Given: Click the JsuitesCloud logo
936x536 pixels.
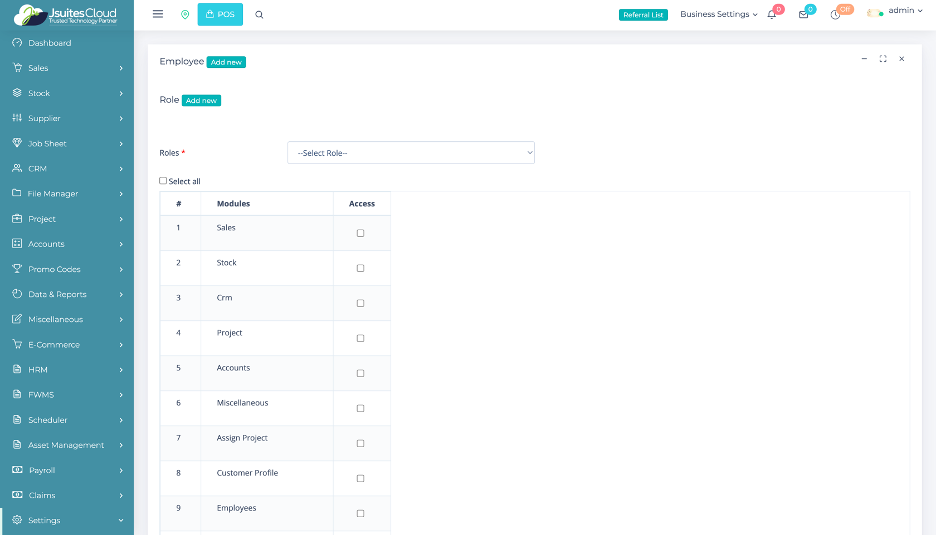Looking at the screenshot, I should click(x=66, y=15).
